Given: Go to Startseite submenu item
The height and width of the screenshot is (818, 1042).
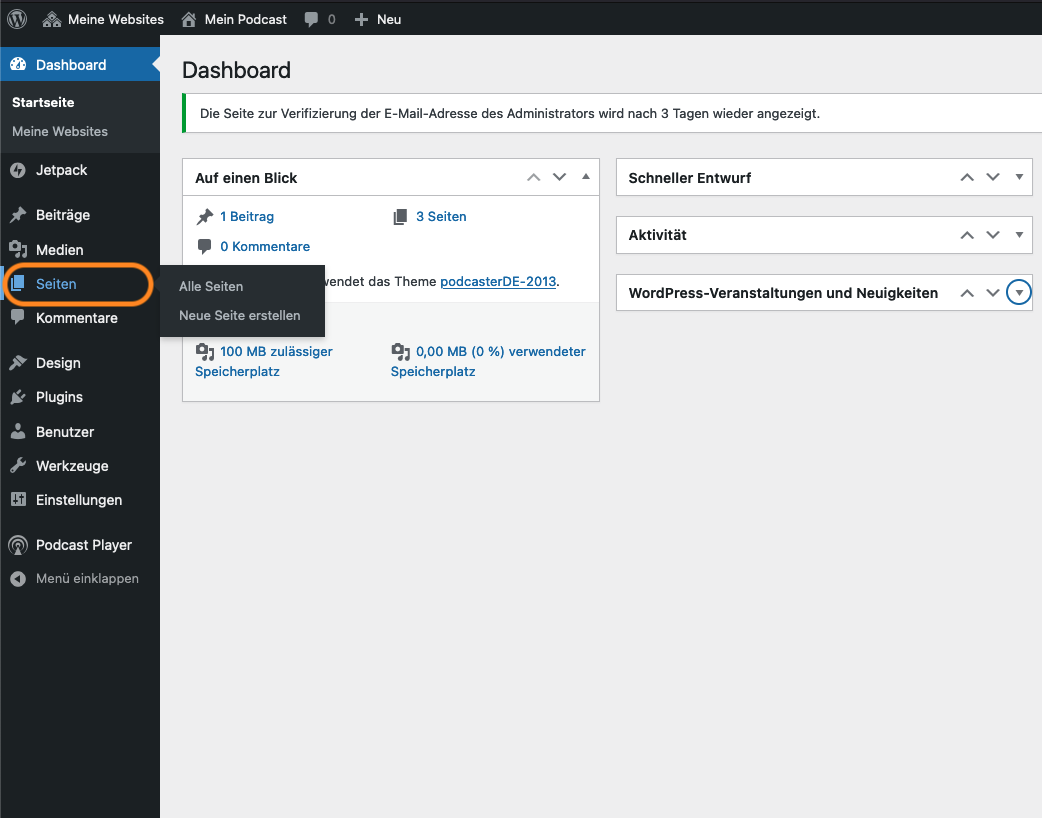Looking at the screenshot, I should 43,102.
